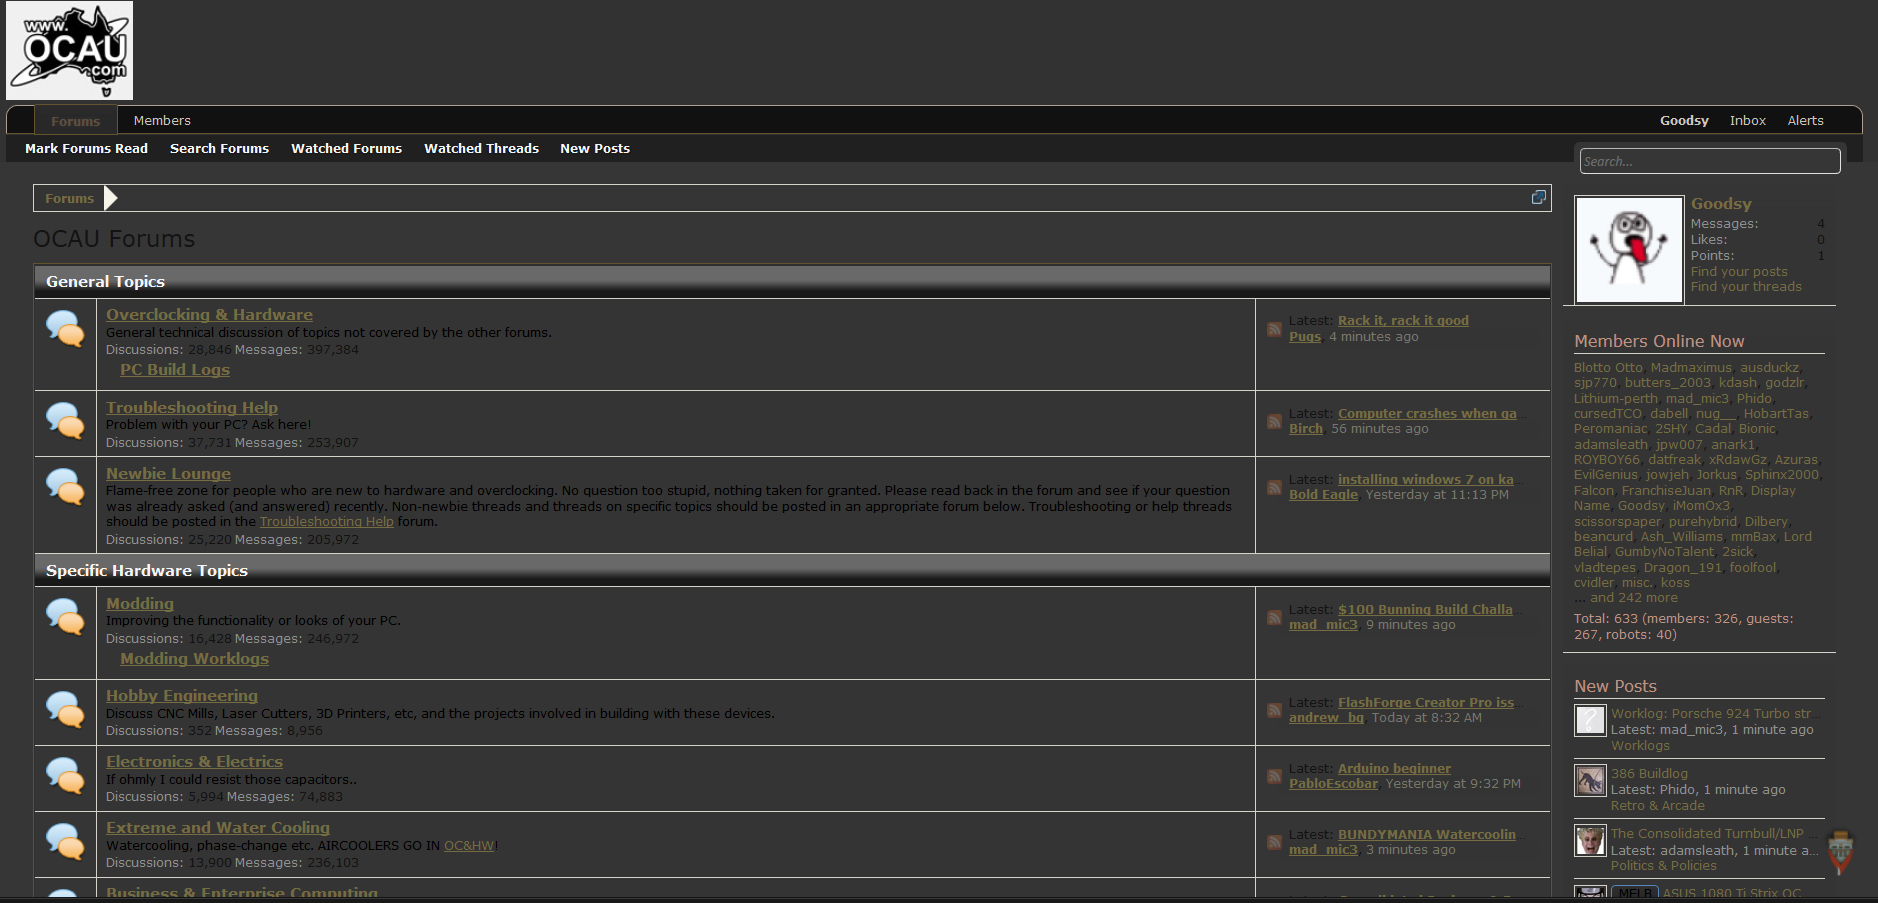Open Pugs user profile
Image resolution: width=1878 pixels, height=903 pixels.
click(x=1305, y=337)
